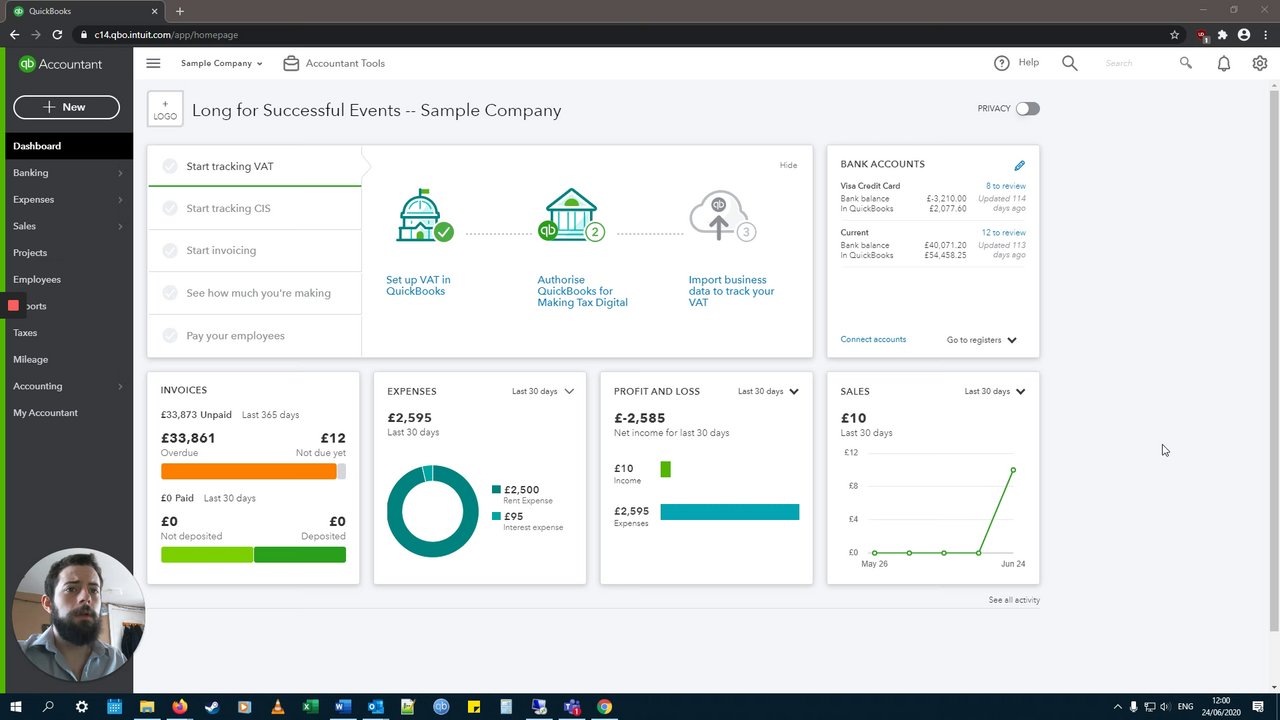
Task: Go back in the browser
Action: (x=14, y=35)
